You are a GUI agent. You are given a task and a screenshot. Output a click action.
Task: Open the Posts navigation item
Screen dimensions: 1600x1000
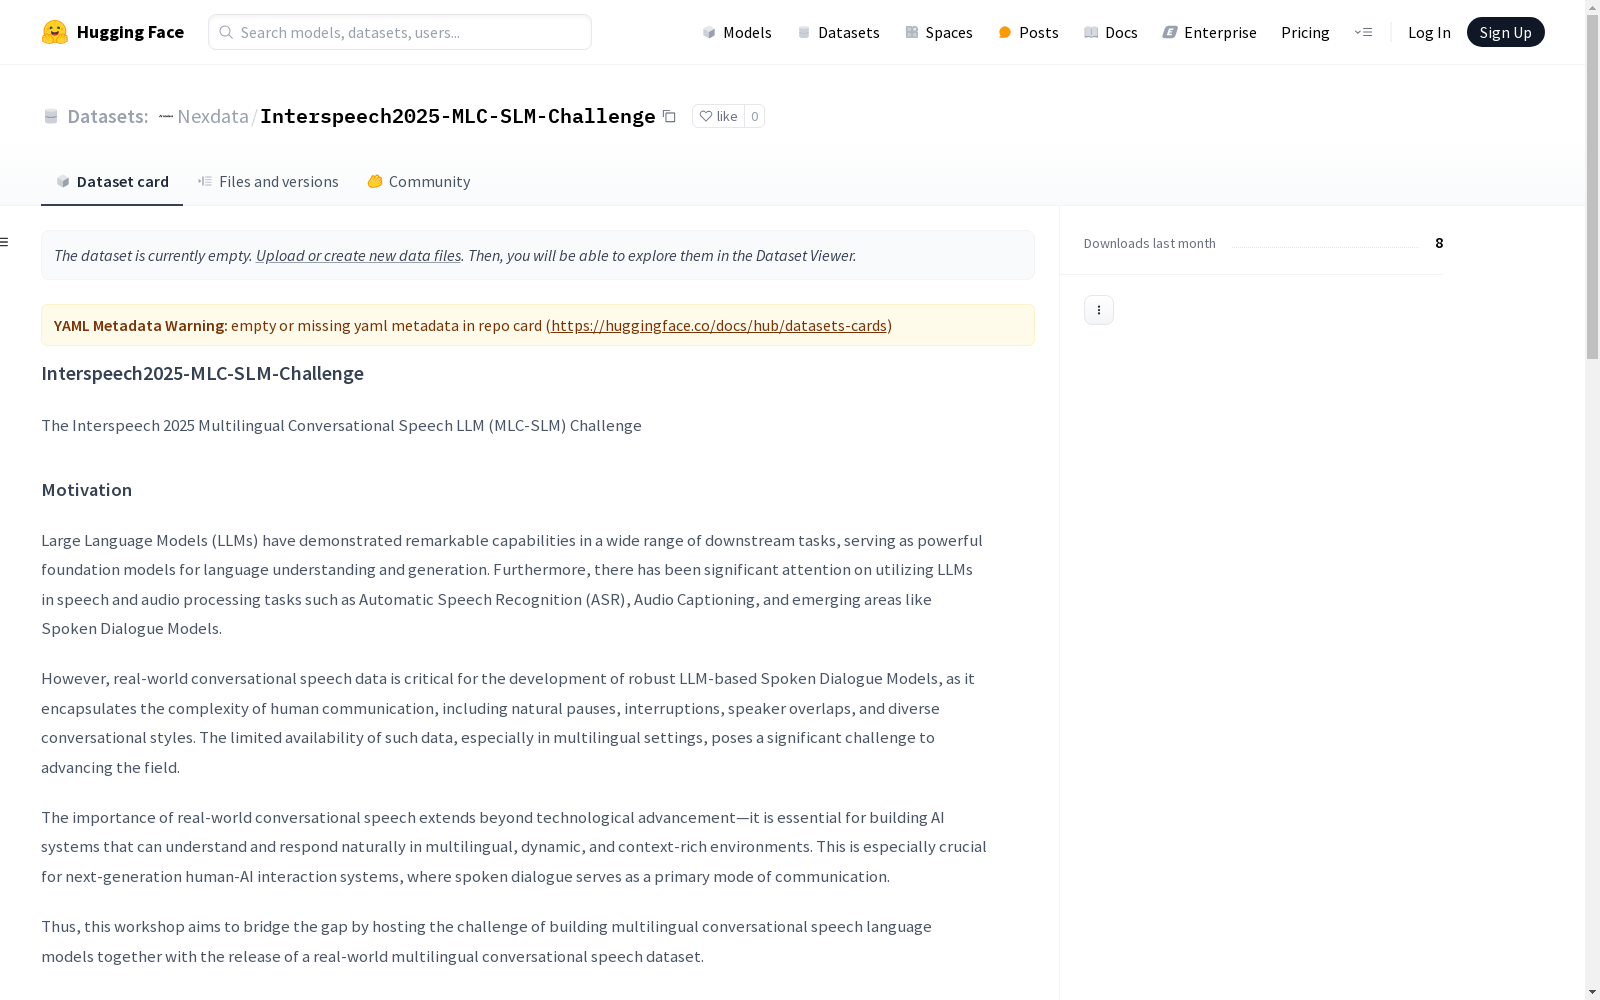click(x=1028, y=32)
